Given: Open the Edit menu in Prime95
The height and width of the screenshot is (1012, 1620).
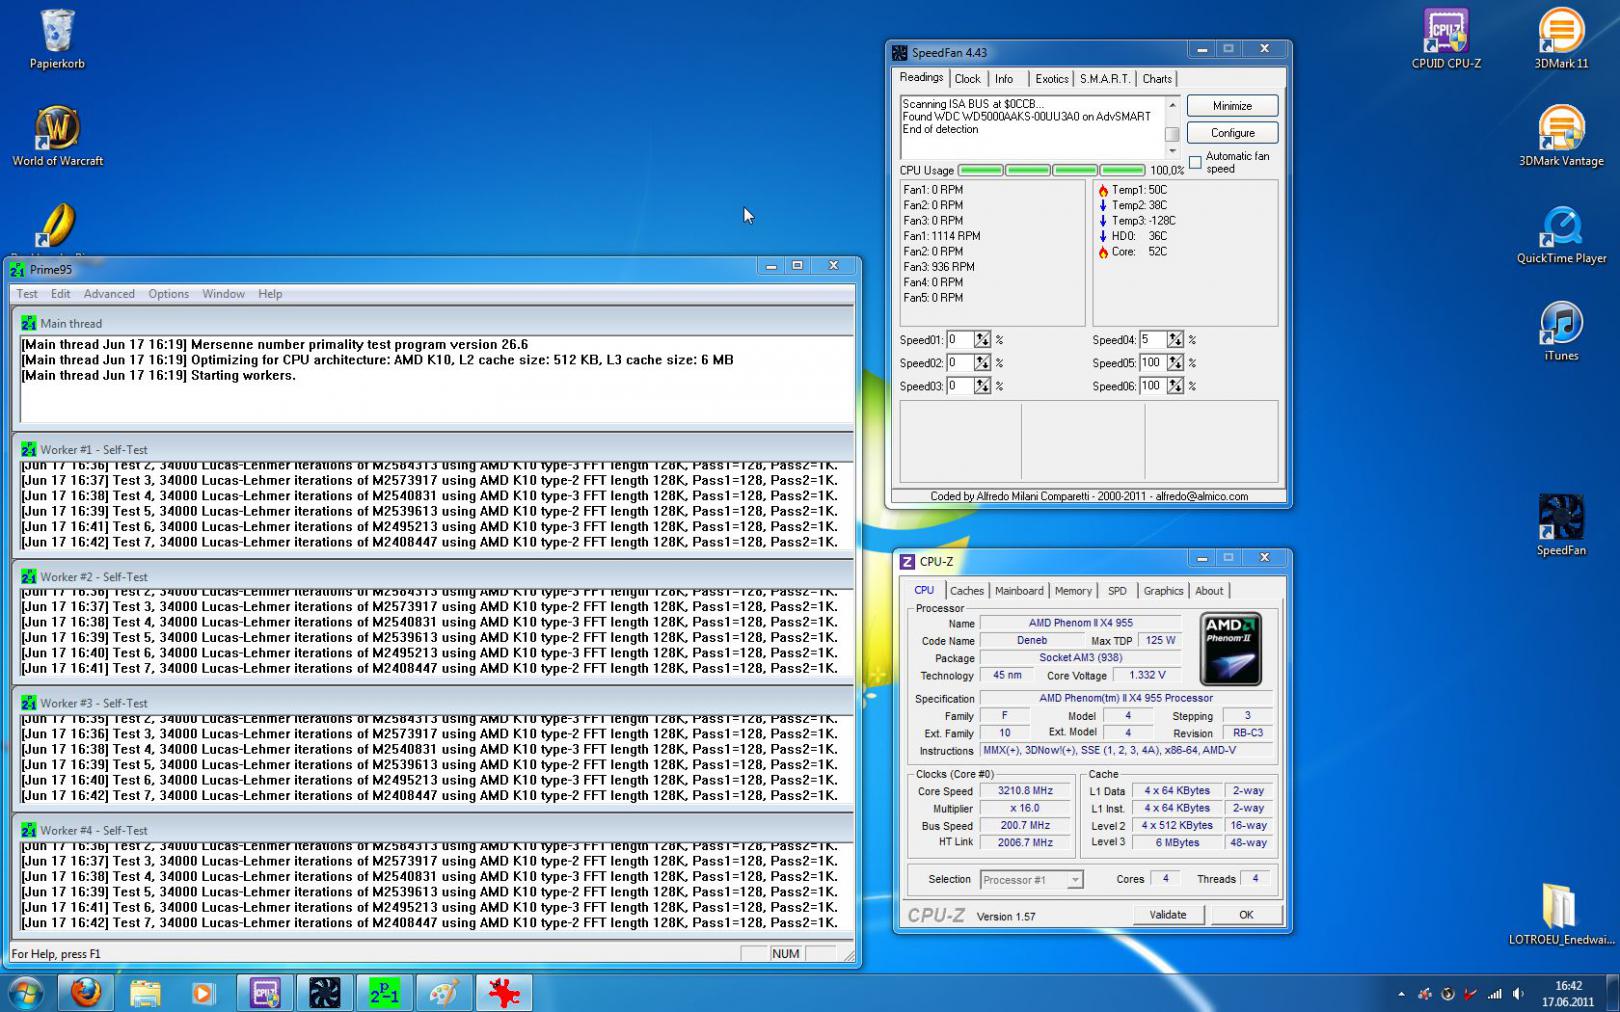Looking at the screenshot, I should pos(61,294).
